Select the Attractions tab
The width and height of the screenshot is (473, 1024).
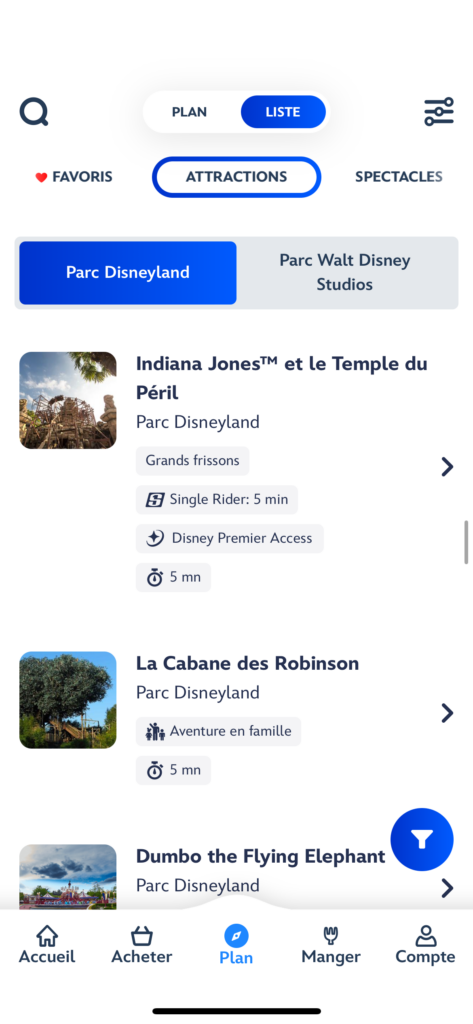(x=236, y=177)
